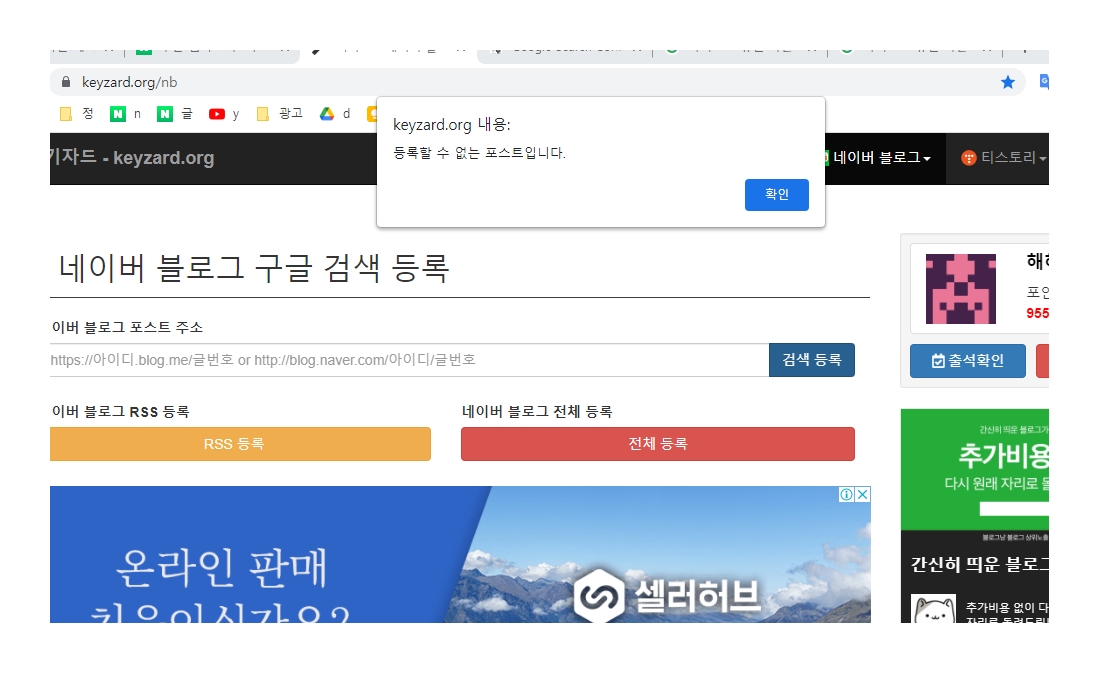Click the 검색 등록 button
Viewport: 1099px width, 673px height.
pos(812,360)
